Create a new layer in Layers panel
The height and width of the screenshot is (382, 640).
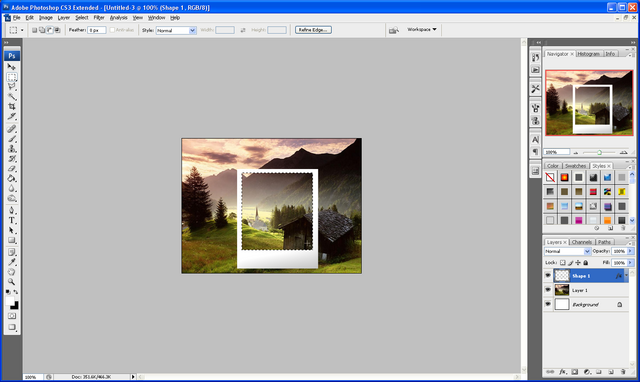(611, 372)
